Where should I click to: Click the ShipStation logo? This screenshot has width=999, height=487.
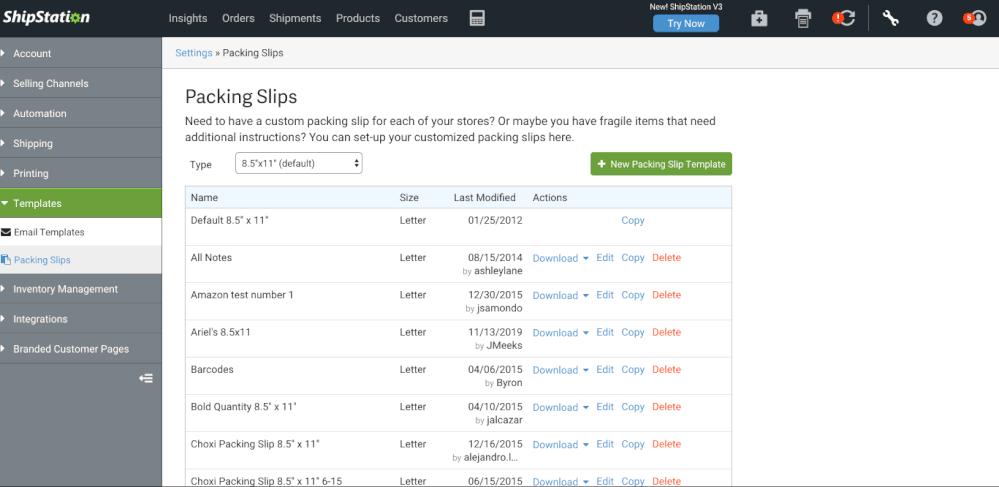(x=46, y=17)
